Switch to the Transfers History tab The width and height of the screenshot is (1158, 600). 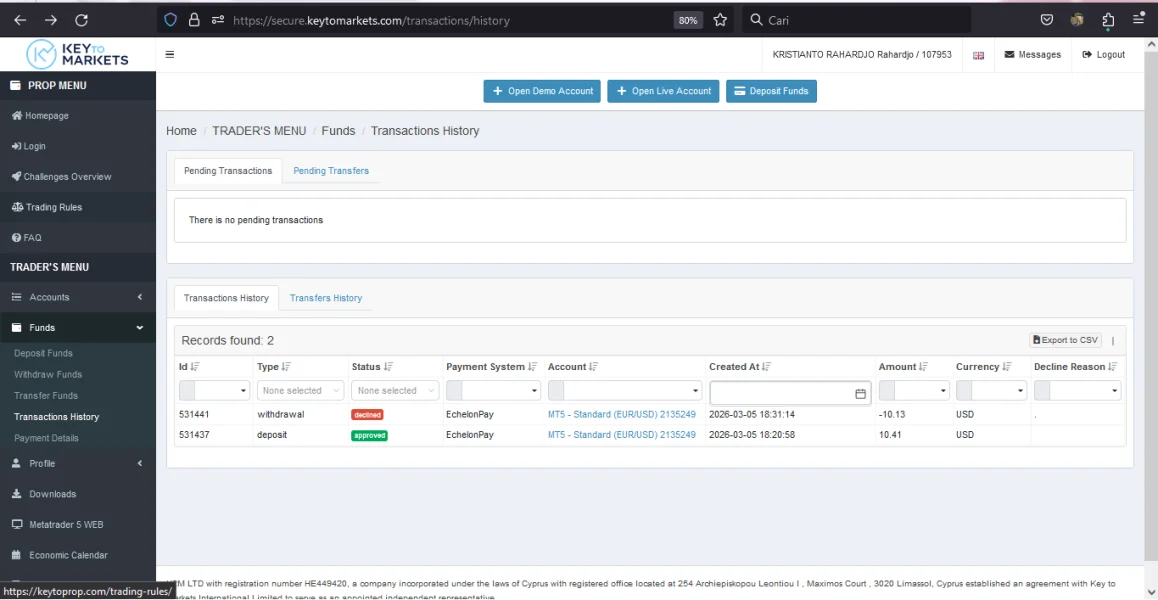pyautogui.click(x=326, y=298)
